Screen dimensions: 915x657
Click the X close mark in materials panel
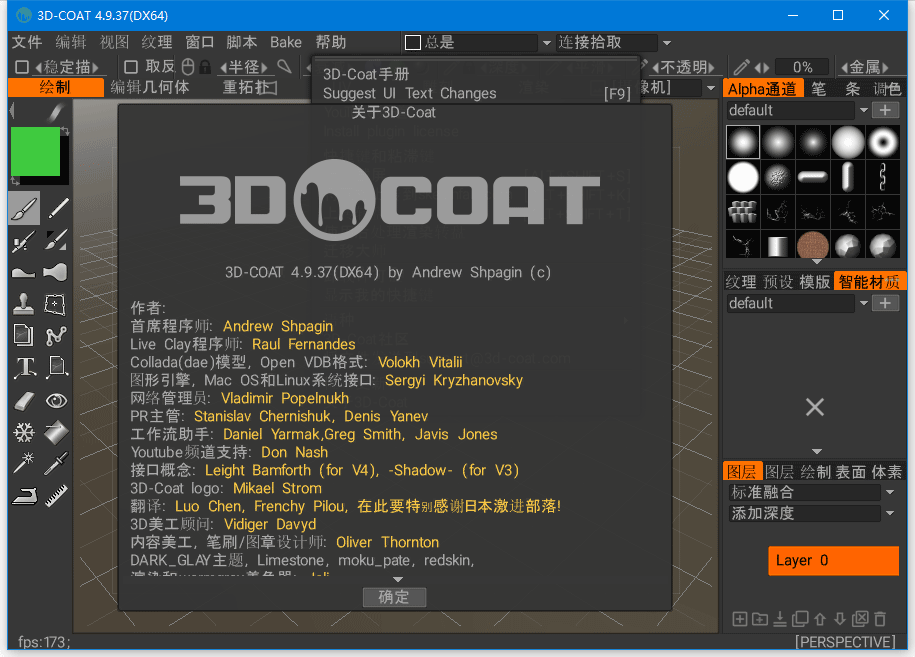click(x=815, y=407)
